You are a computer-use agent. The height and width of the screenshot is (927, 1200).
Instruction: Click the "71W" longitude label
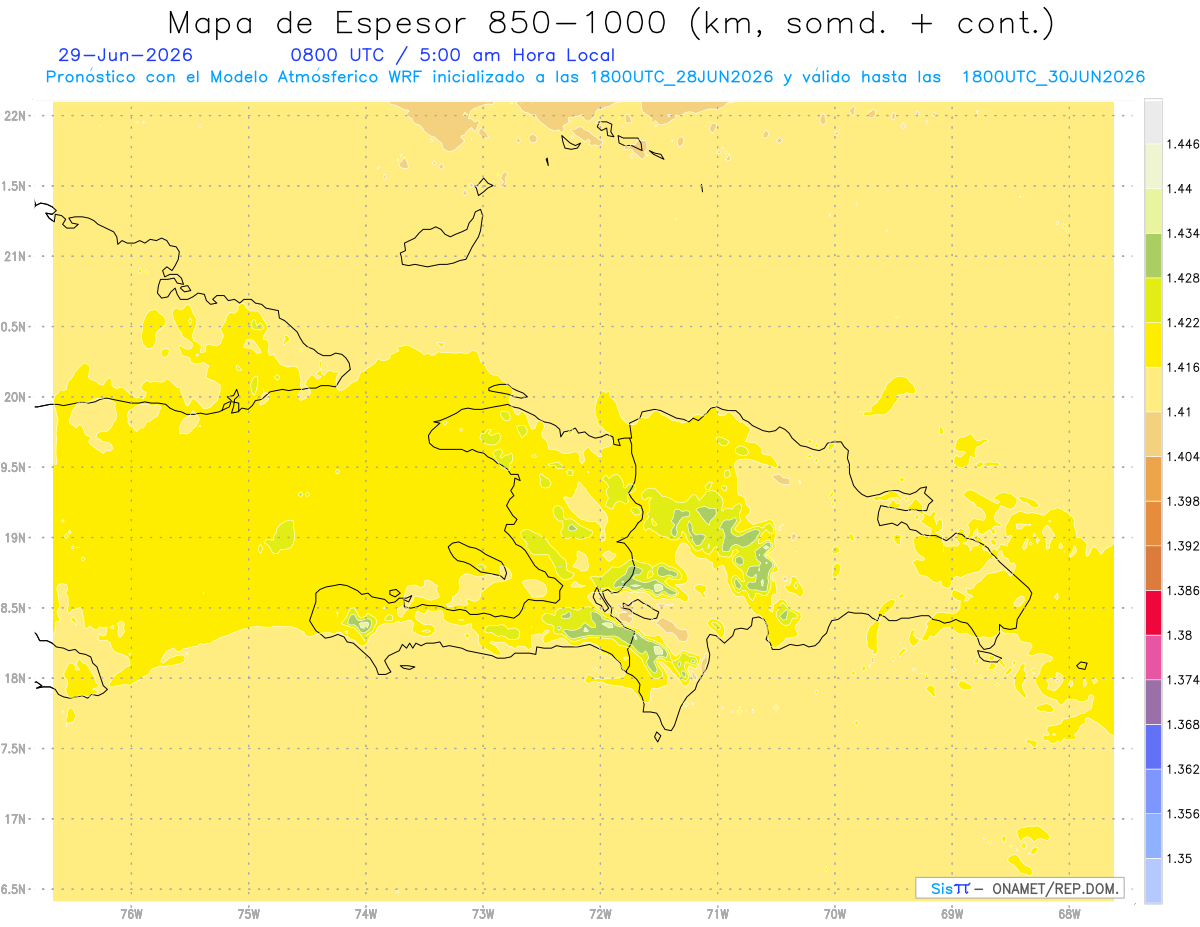(717, 914)
